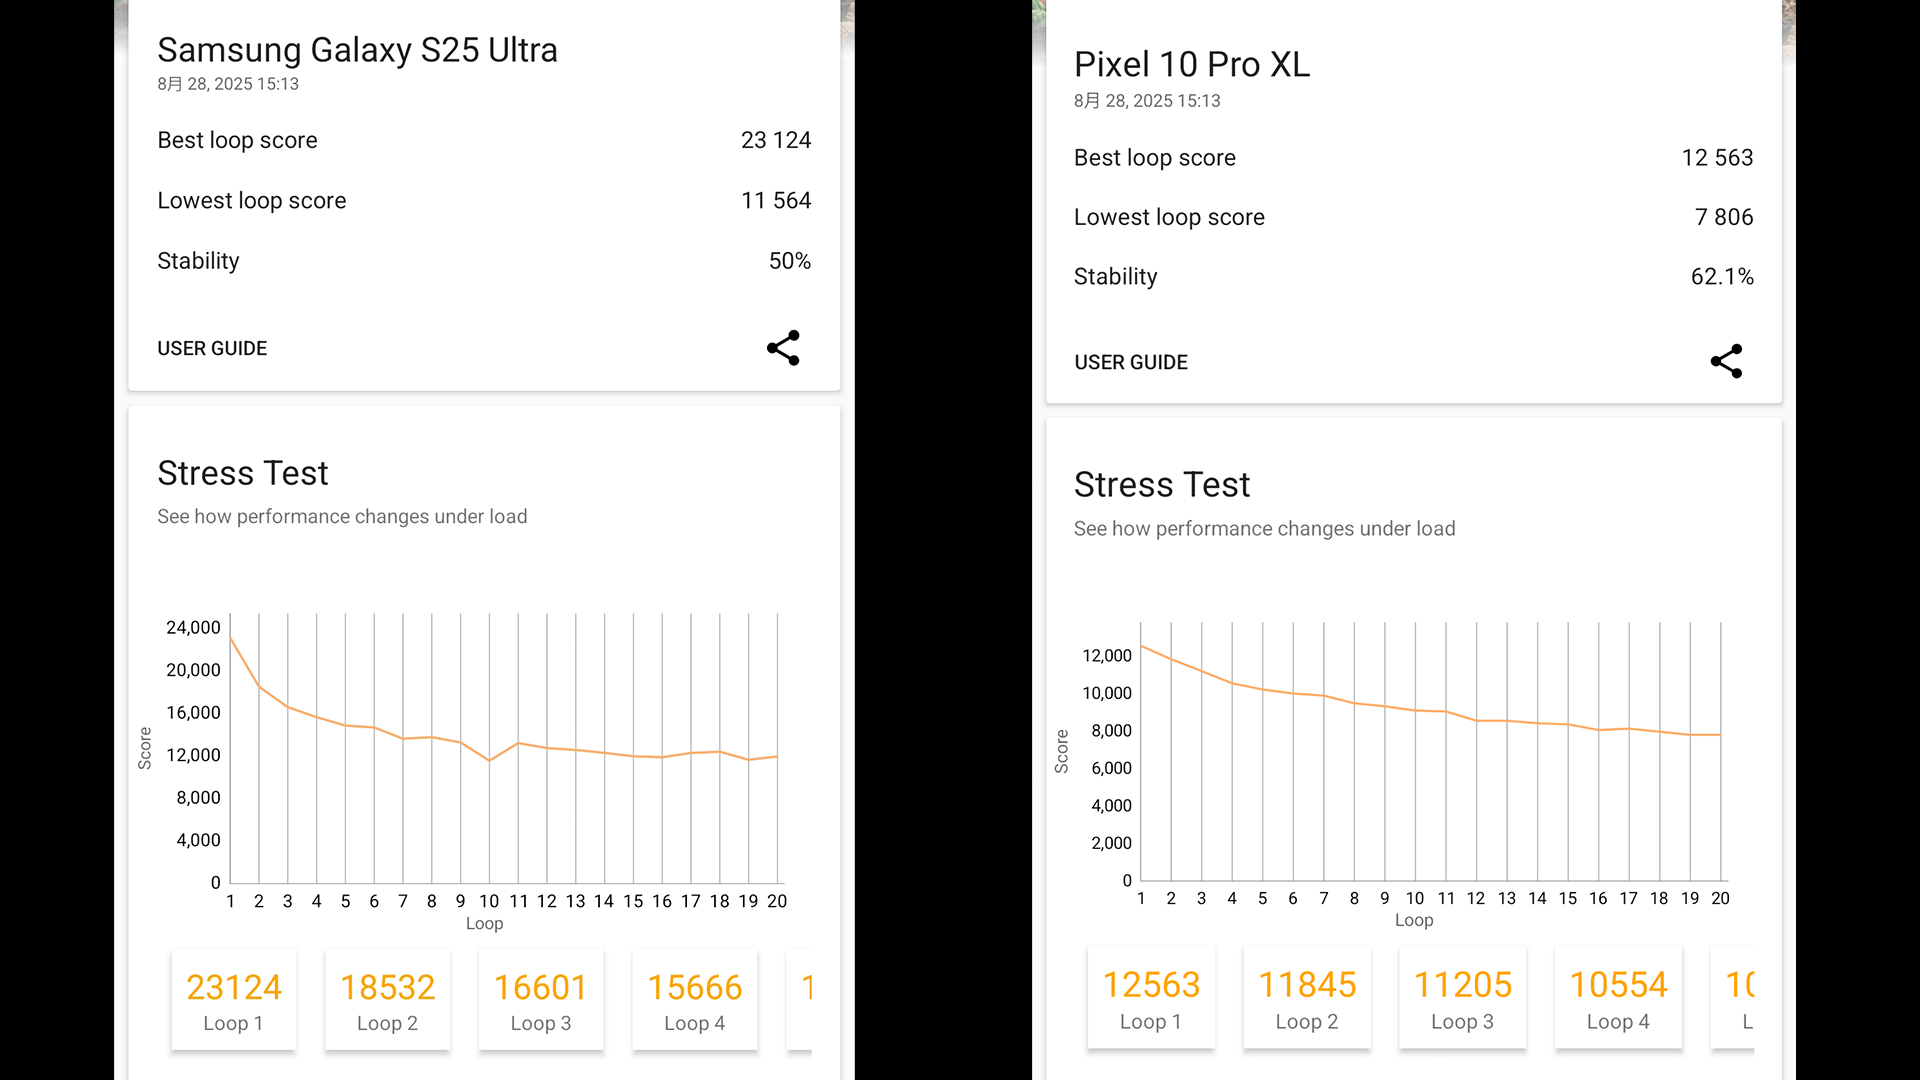Open USER GUIDE on the Samsung Galaxy S25 Ultra card
1920x1080 pixels.
(212, 349)
